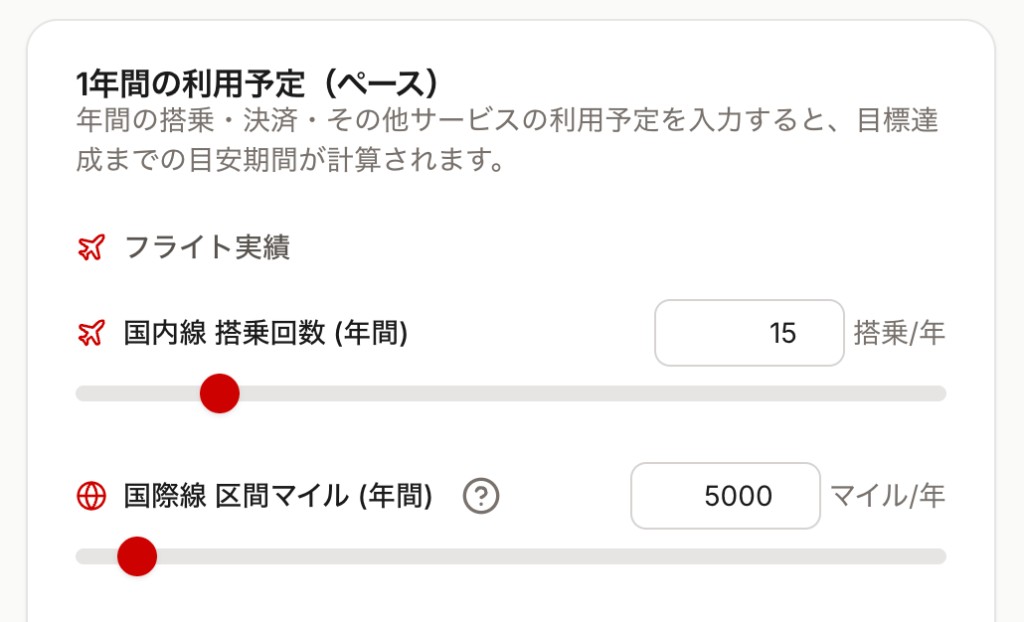Focus the 国内線 搭乗回数 input showing 15
The width and height of the screenshot is (1024, 622).
[x=749, y=333]
